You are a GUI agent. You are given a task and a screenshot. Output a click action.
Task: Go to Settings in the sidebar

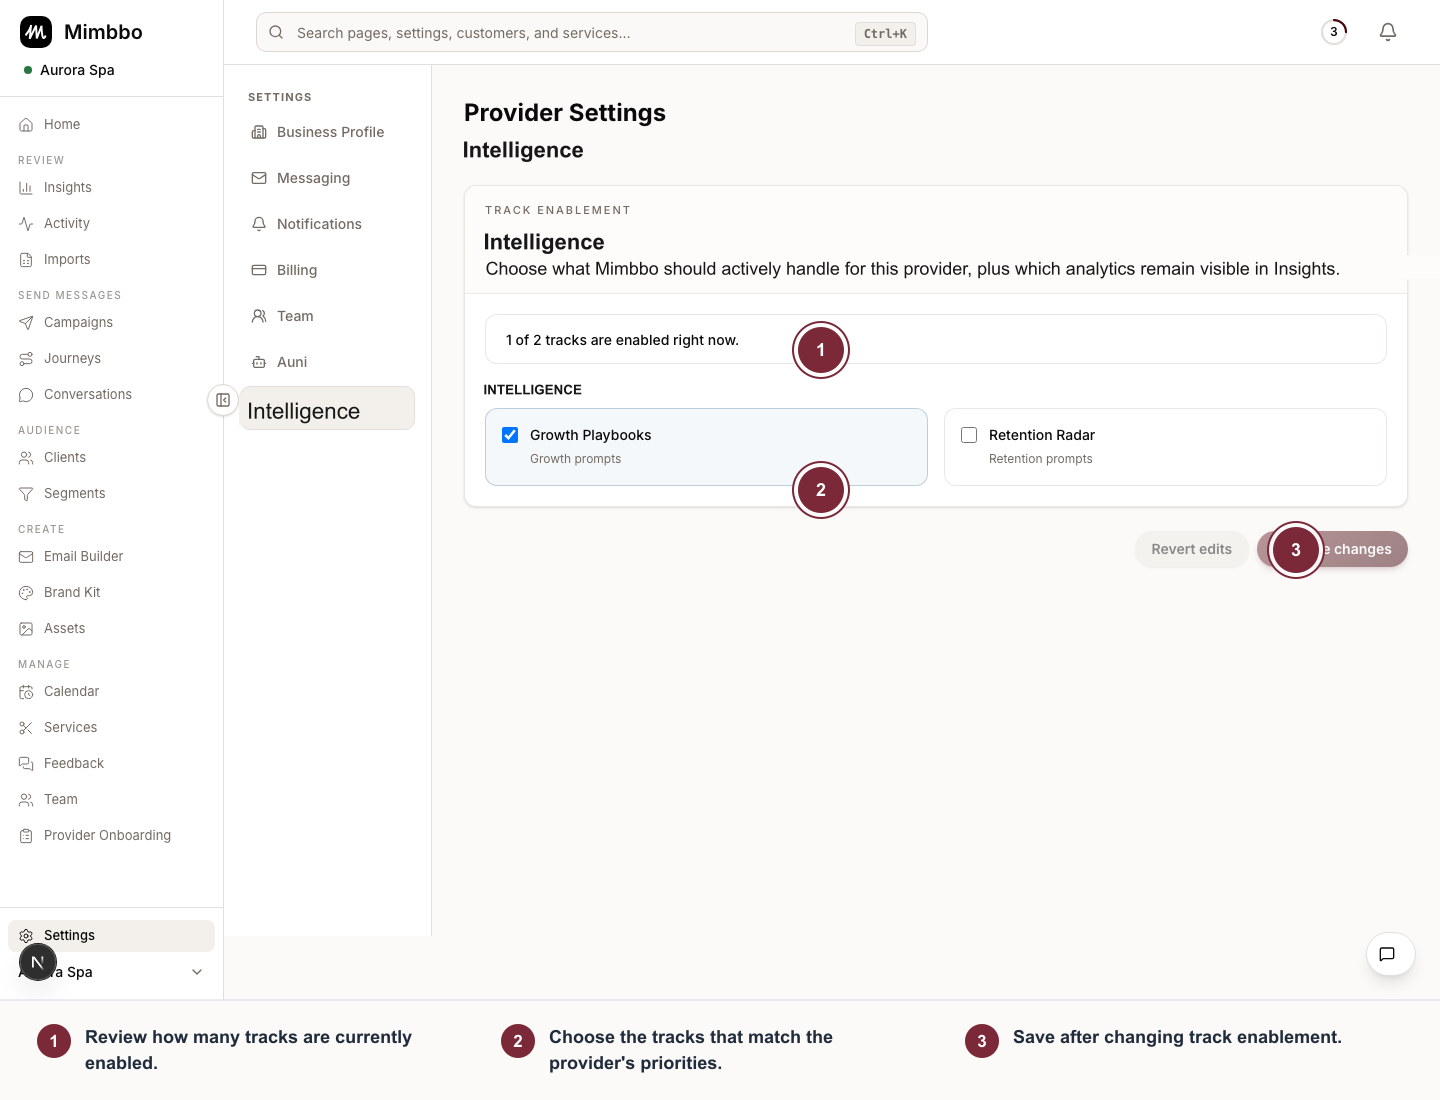point(111,936)
